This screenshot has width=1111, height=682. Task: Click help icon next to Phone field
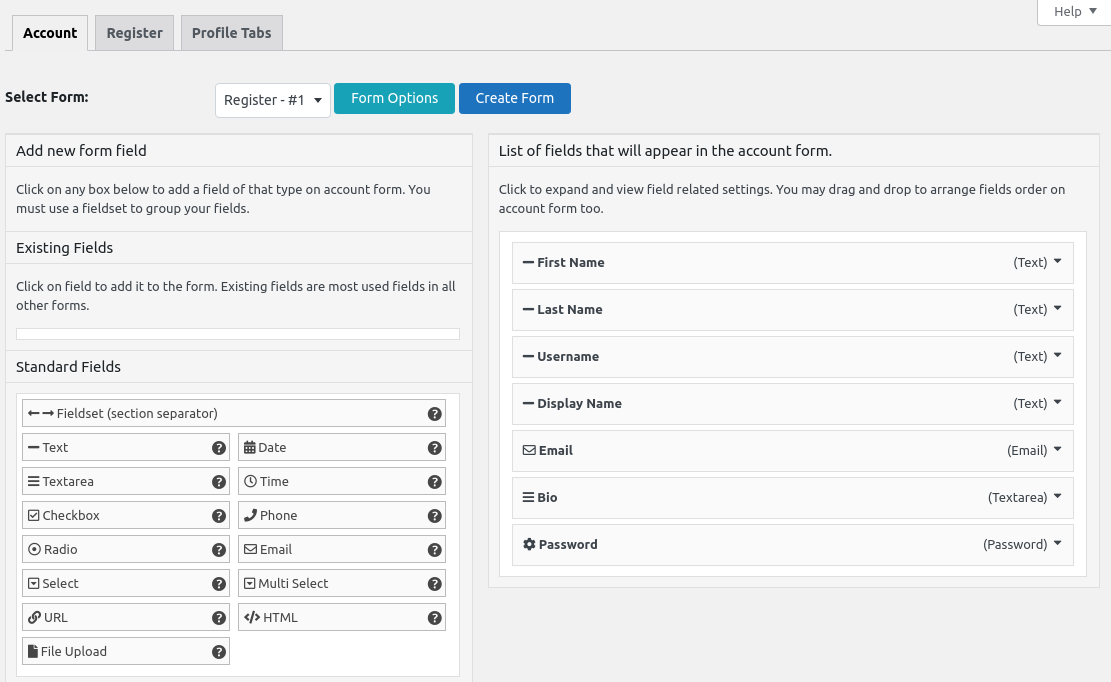434,516
